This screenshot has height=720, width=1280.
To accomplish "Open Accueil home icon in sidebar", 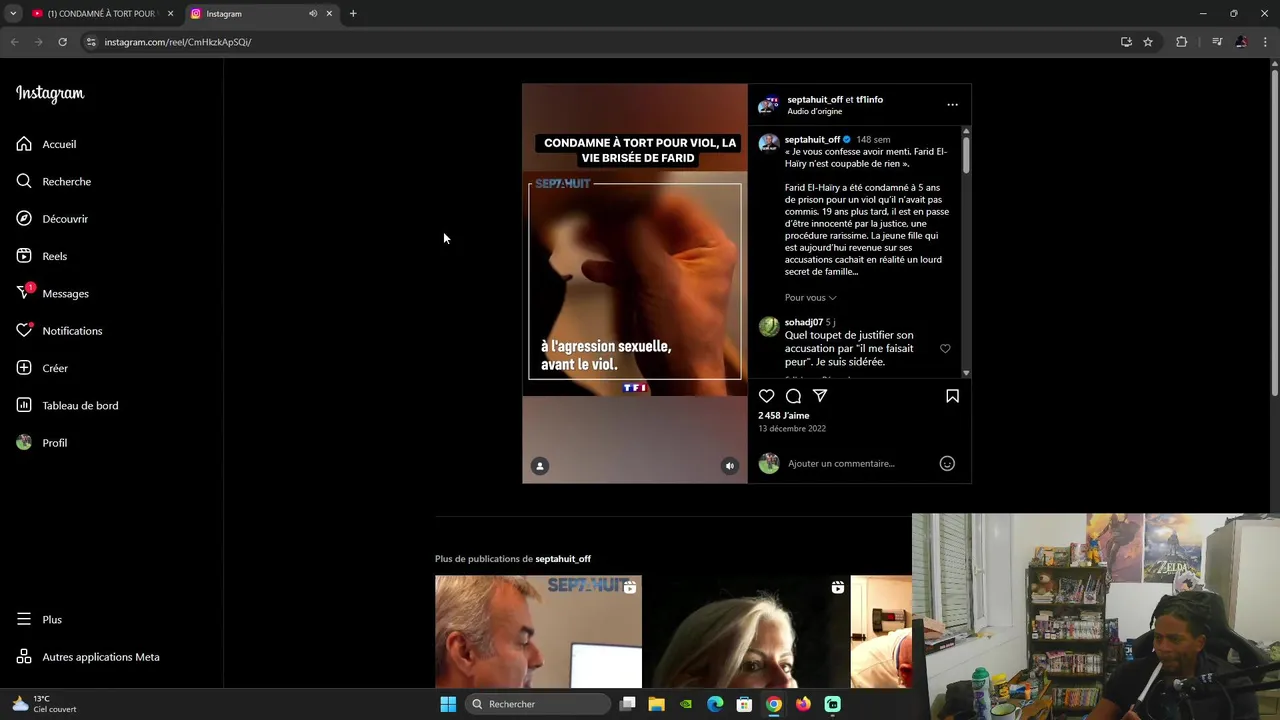I will pyautogui.click(x=24, y=144).
